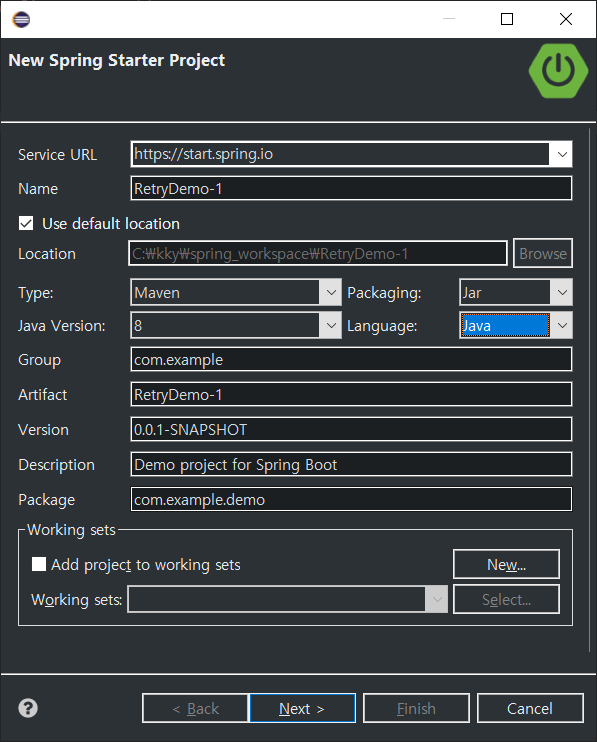The height and width of the screenshot is (742, 597).
Task: Click the Service URL label
Action: coord(57,155)
